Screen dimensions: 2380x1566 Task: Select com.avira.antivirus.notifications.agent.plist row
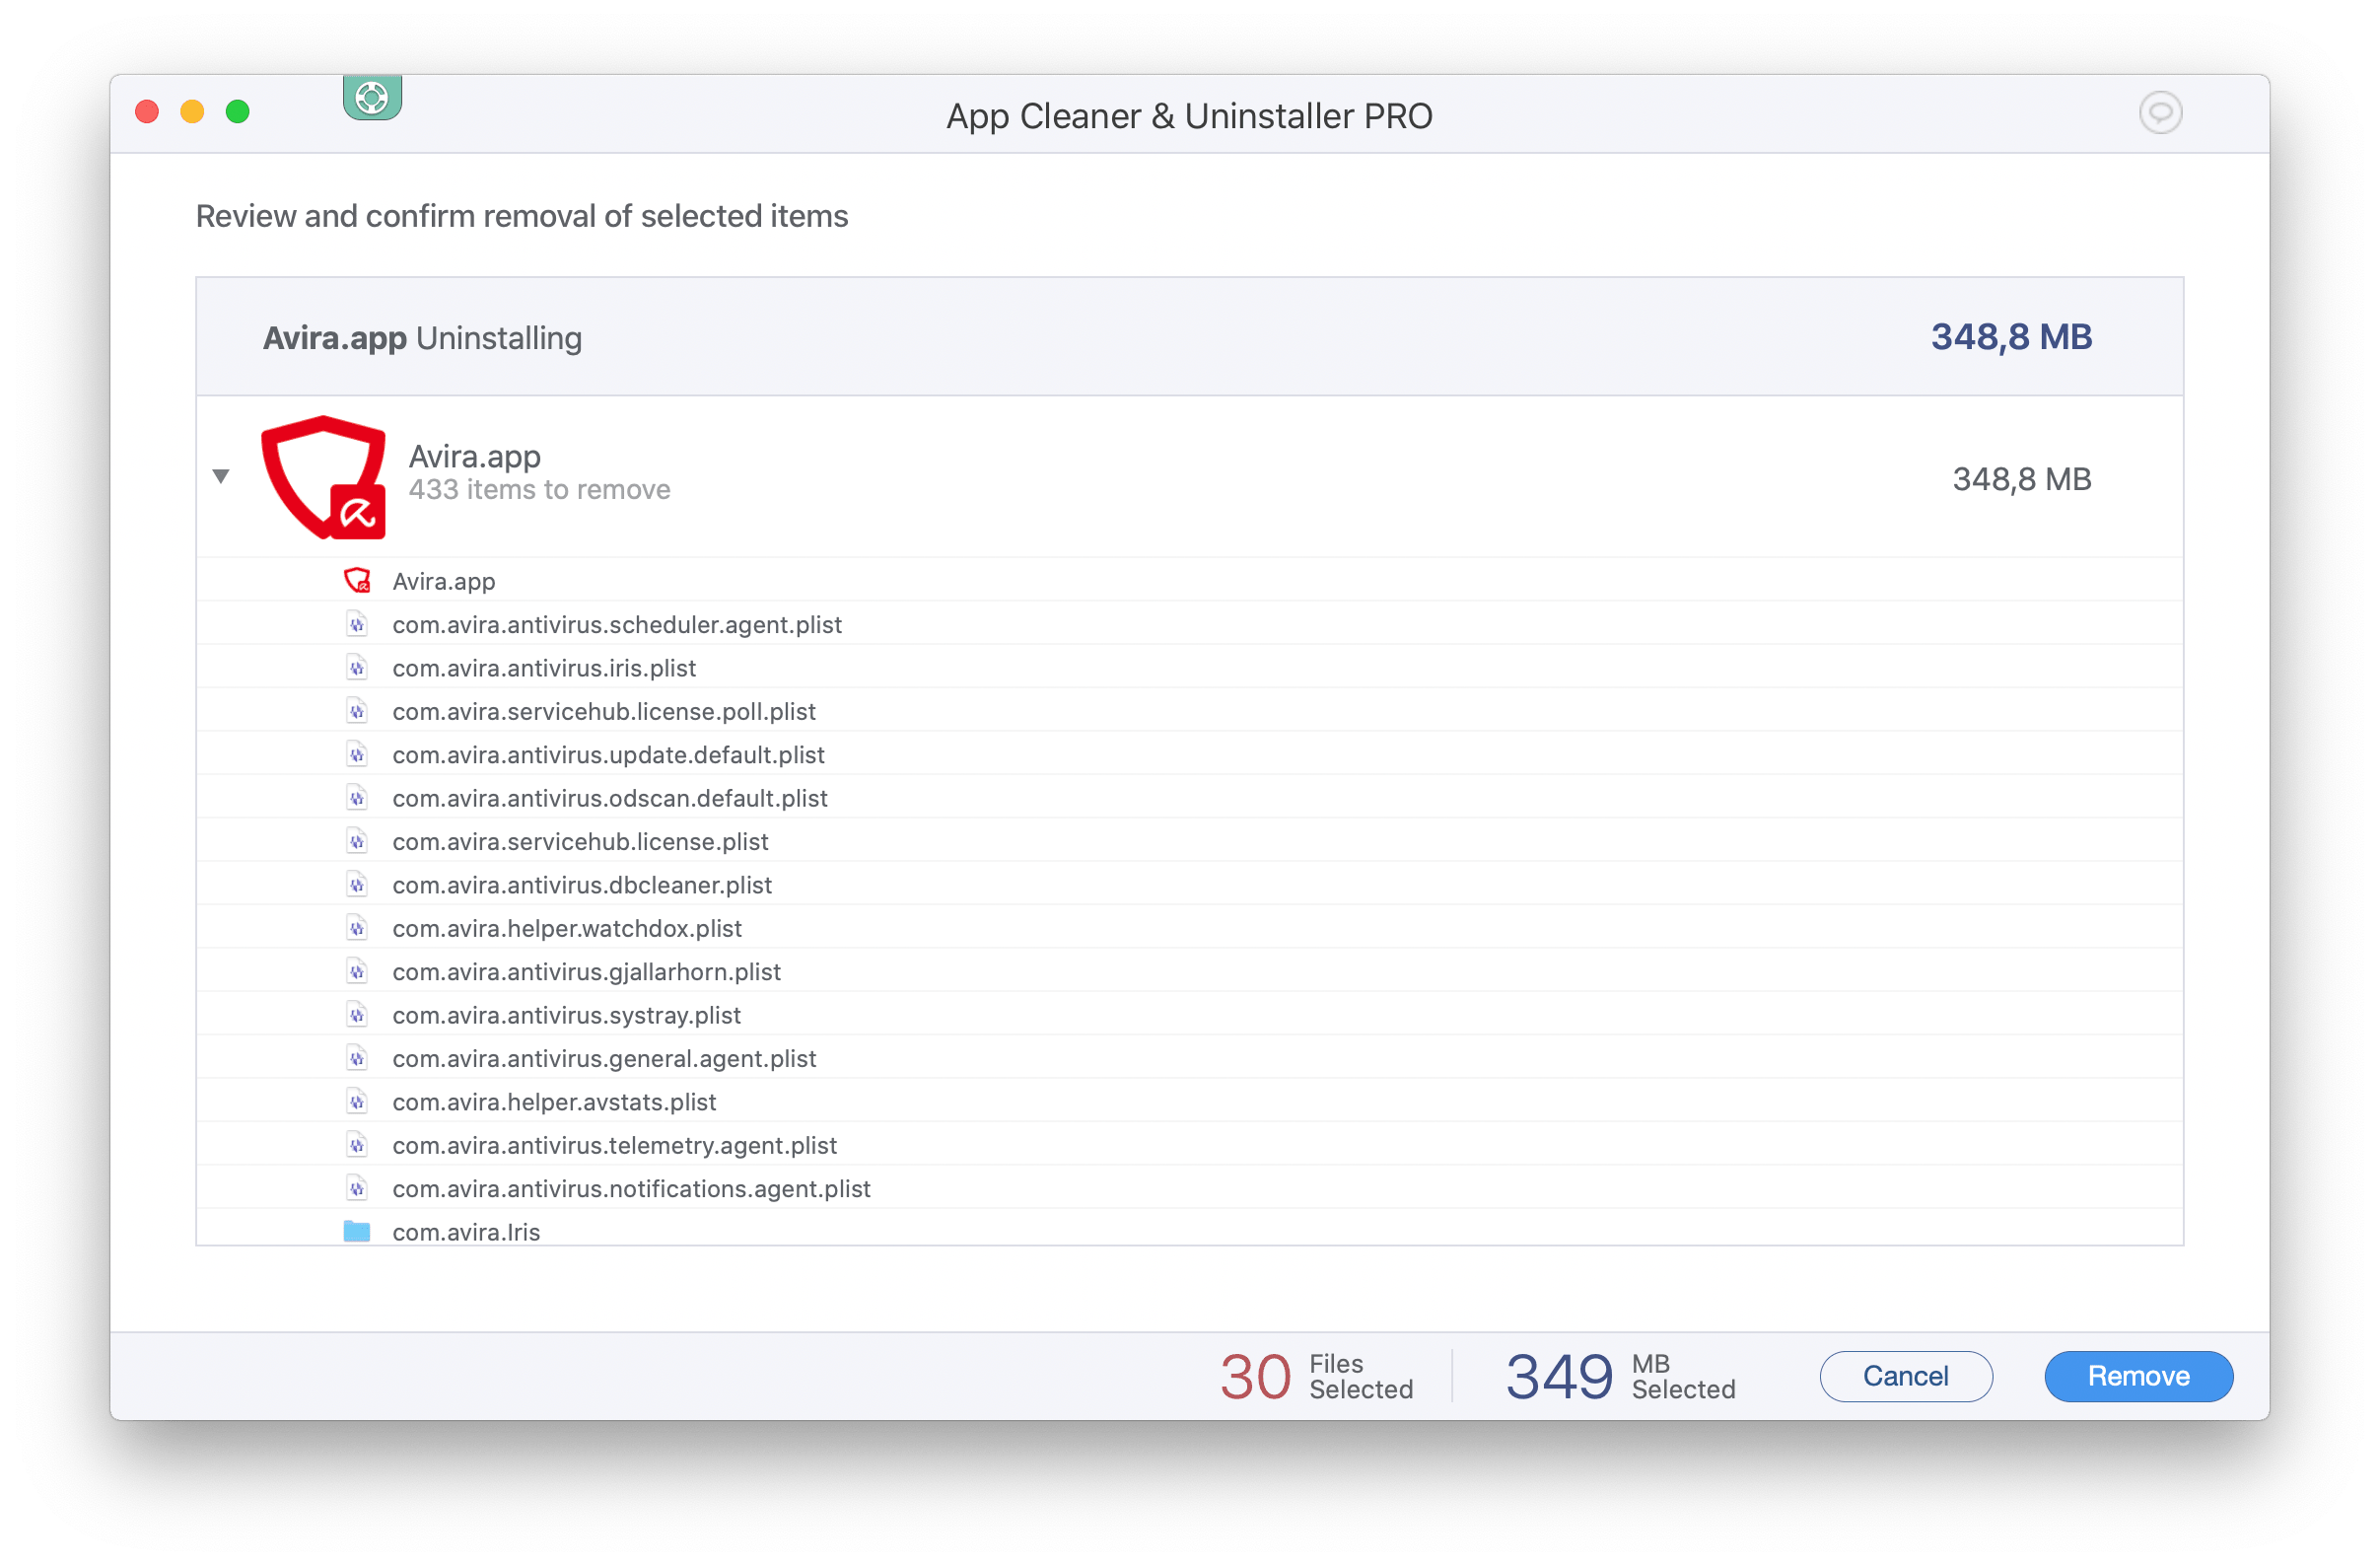click(x=631, y=1189)
